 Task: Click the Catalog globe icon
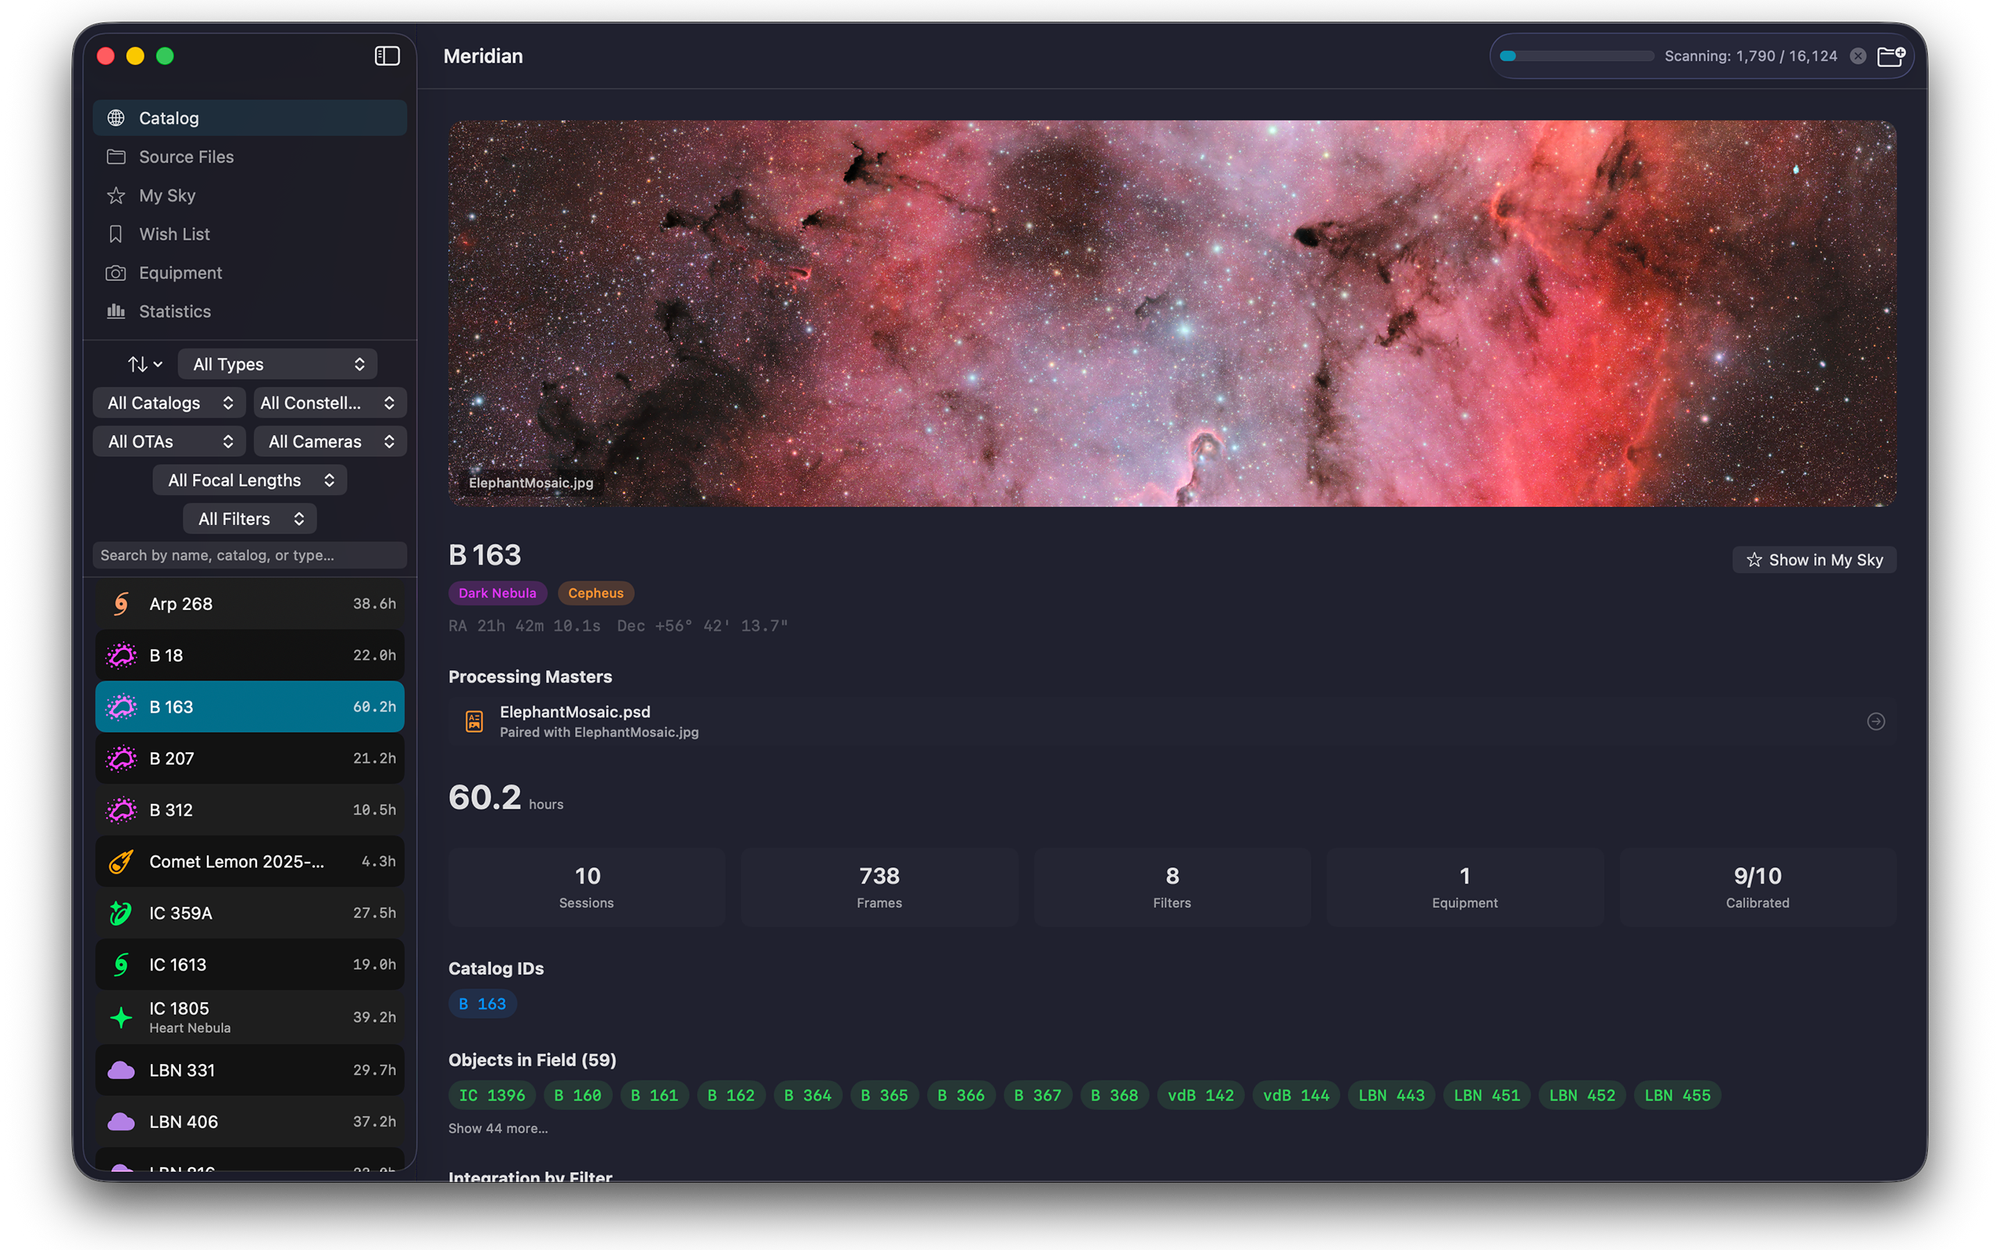[116, 118]
